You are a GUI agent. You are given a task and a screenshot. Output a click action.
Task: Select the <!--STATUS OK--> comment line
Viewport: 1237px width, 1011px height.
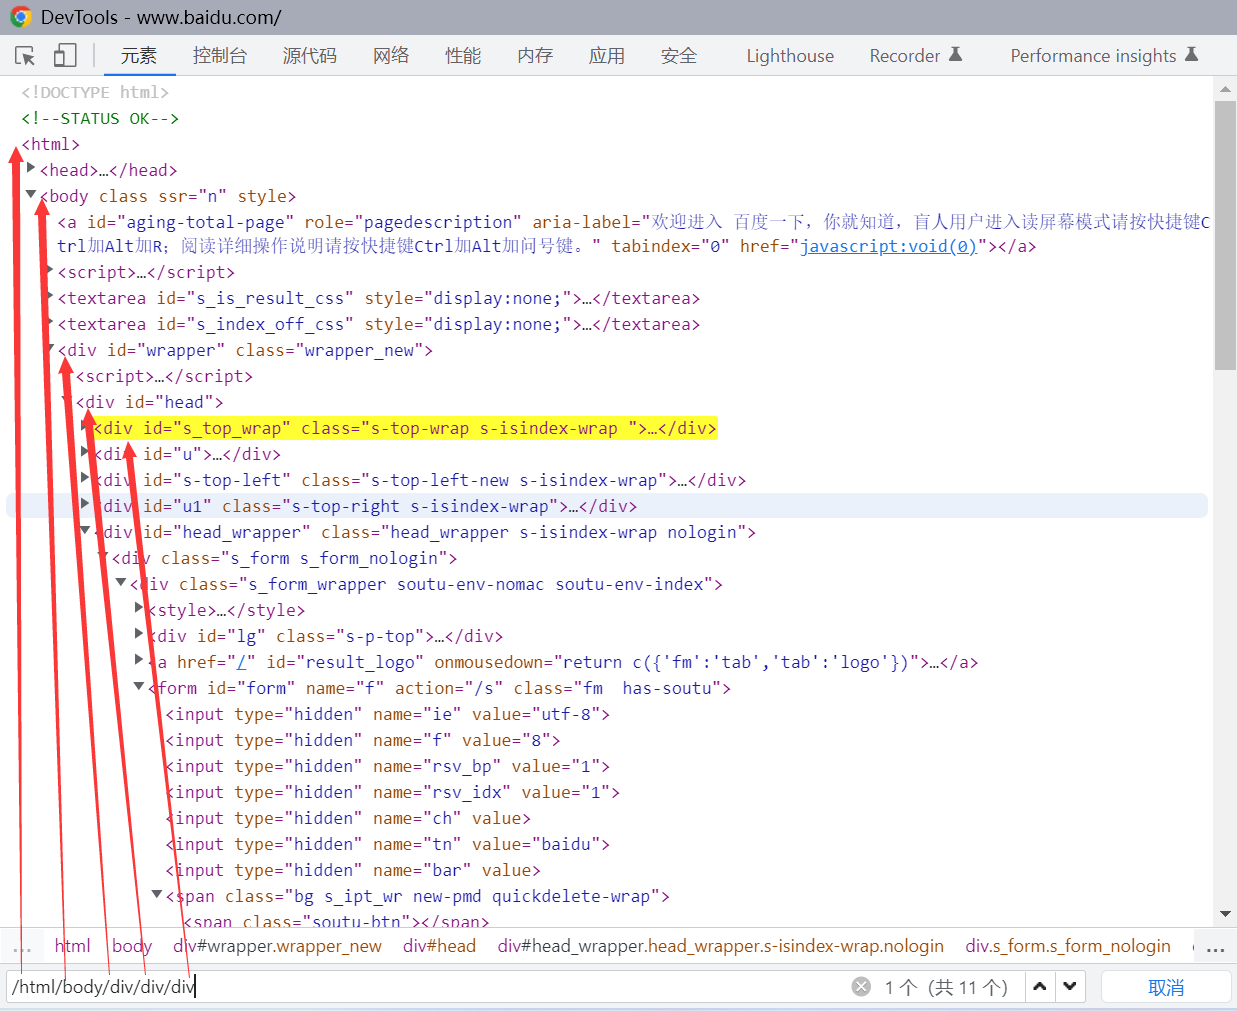100,118
